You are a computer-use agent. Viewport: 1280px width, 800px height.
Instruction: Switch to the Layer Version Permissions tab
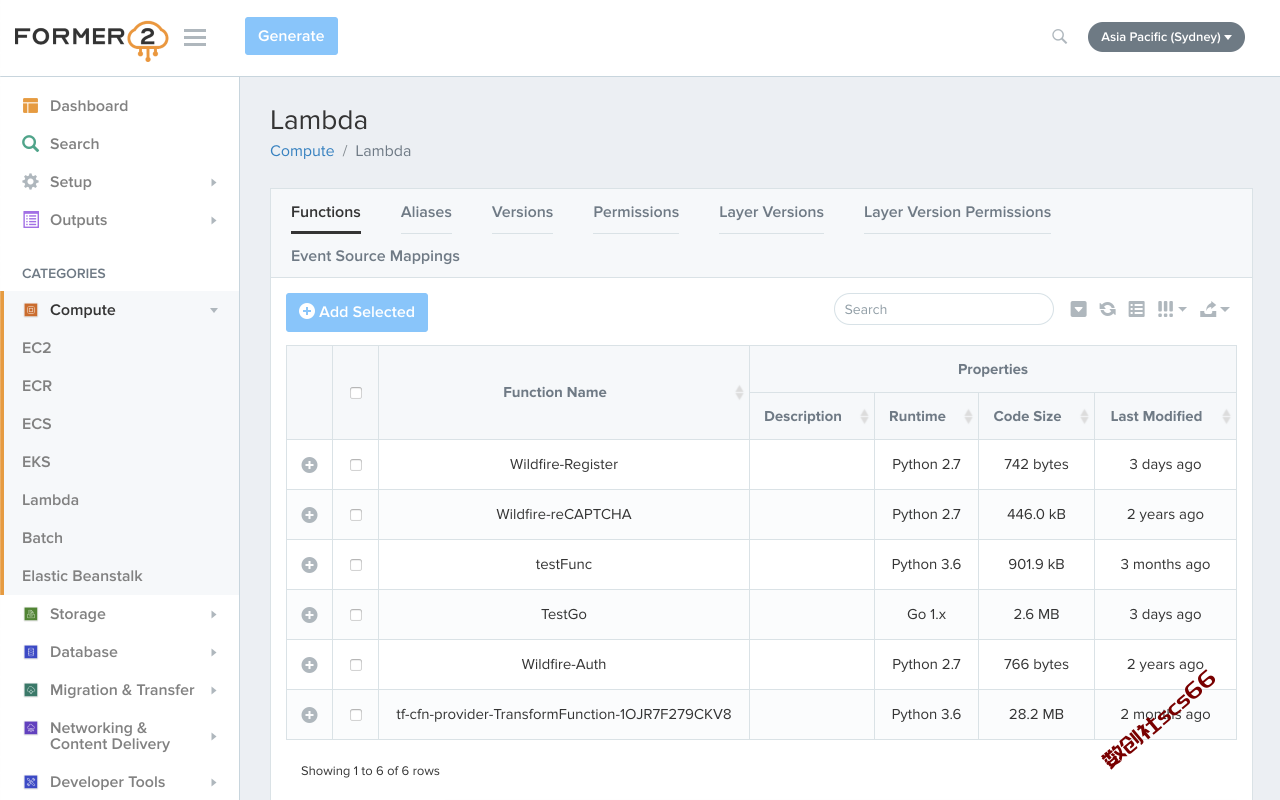pyautogui.click(x=957, y=212)
